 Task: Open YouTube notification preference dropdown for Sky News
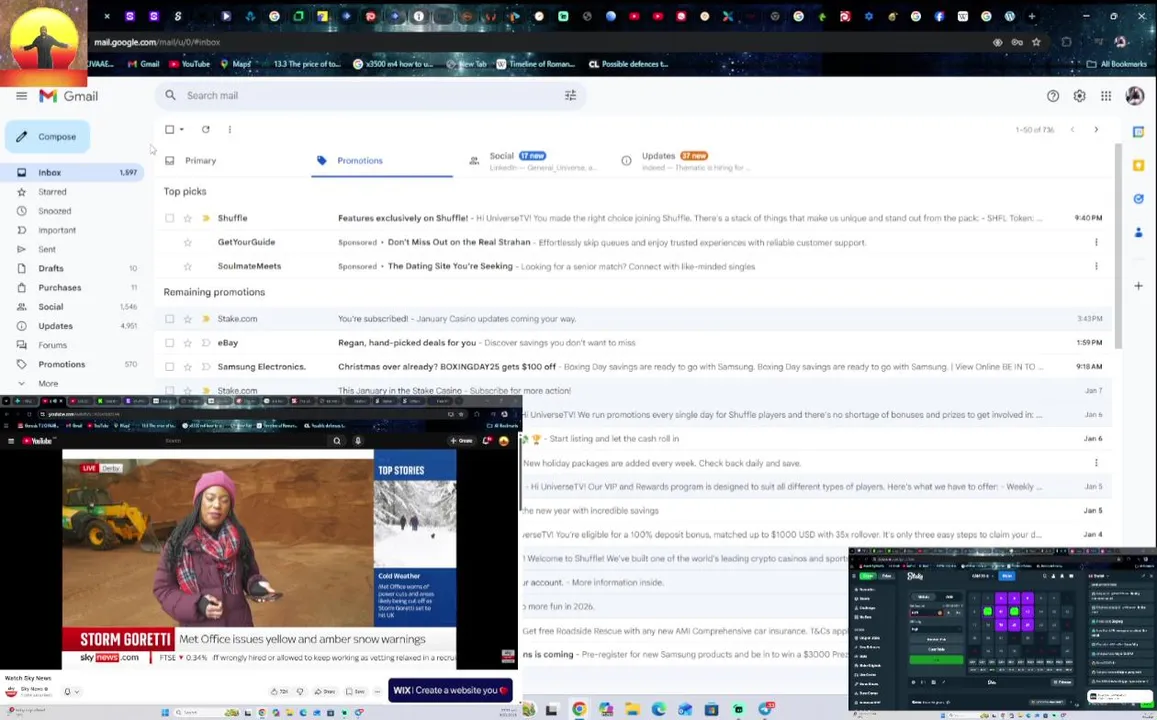click(x=72, y=691)
